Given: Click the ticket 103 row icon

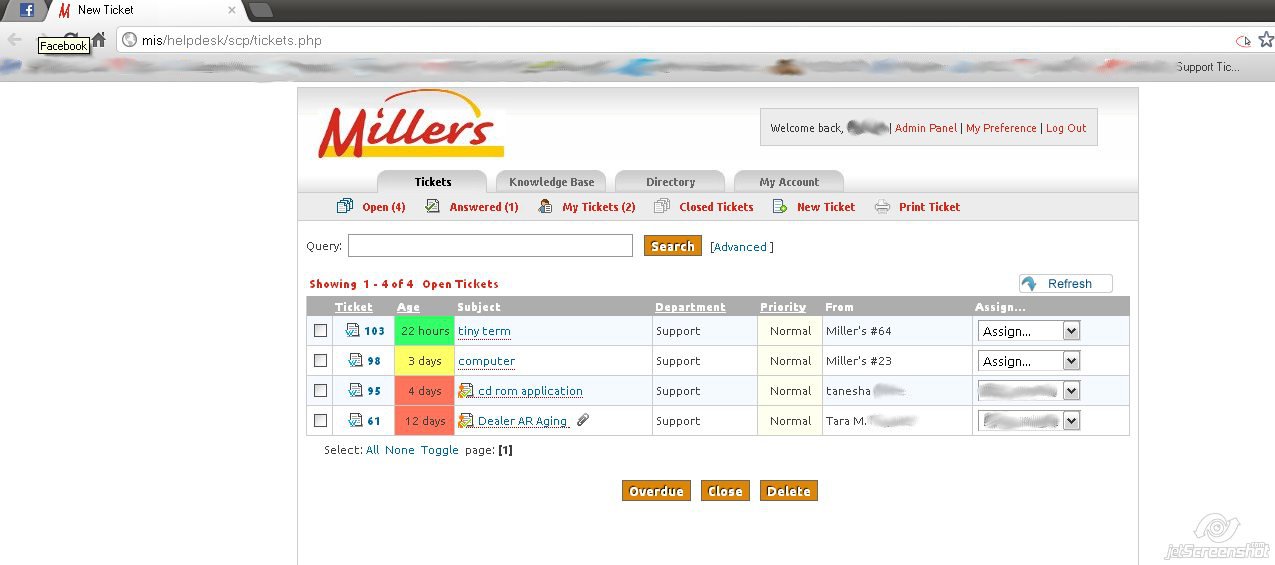Looking at the screenshot, I should click(352, 330).
